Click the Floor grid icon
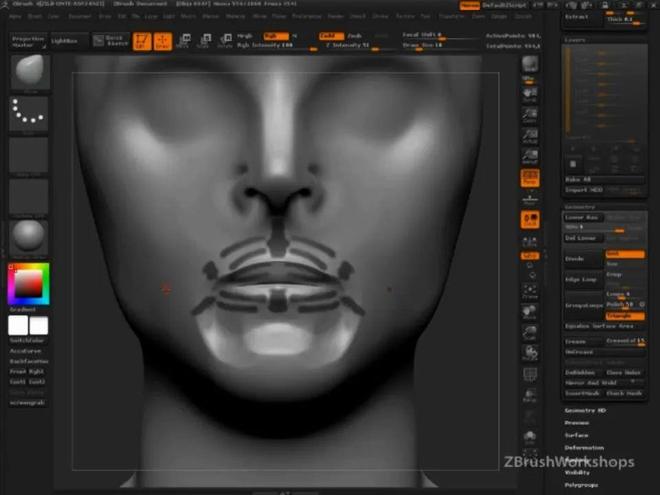The image size is (660, 495). [x=530, y=198]
